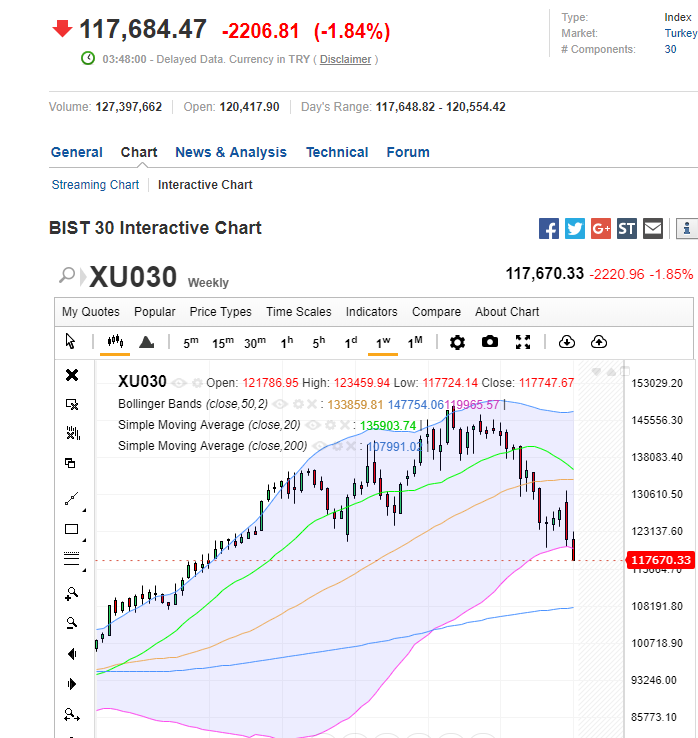
Task: Select 5 hour timeframe
Action: (319, 342)
